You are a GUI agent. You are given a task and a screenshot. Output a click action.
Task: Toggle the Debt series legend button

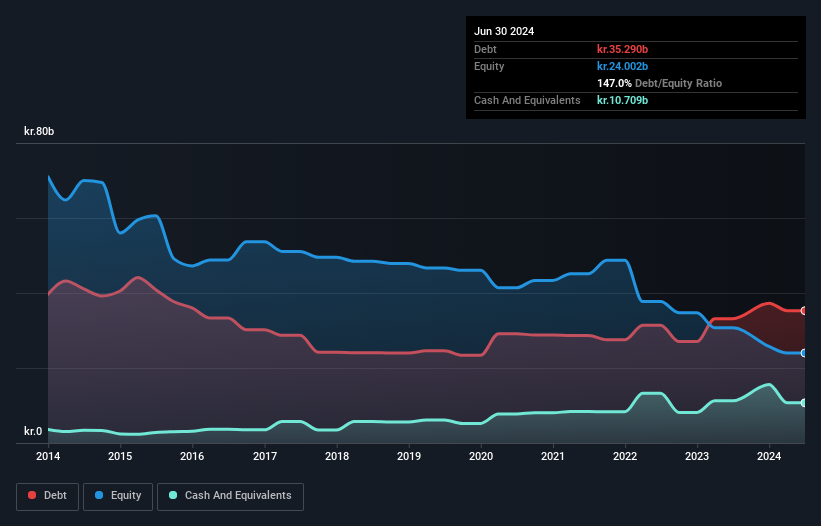[x=48, y=496]
